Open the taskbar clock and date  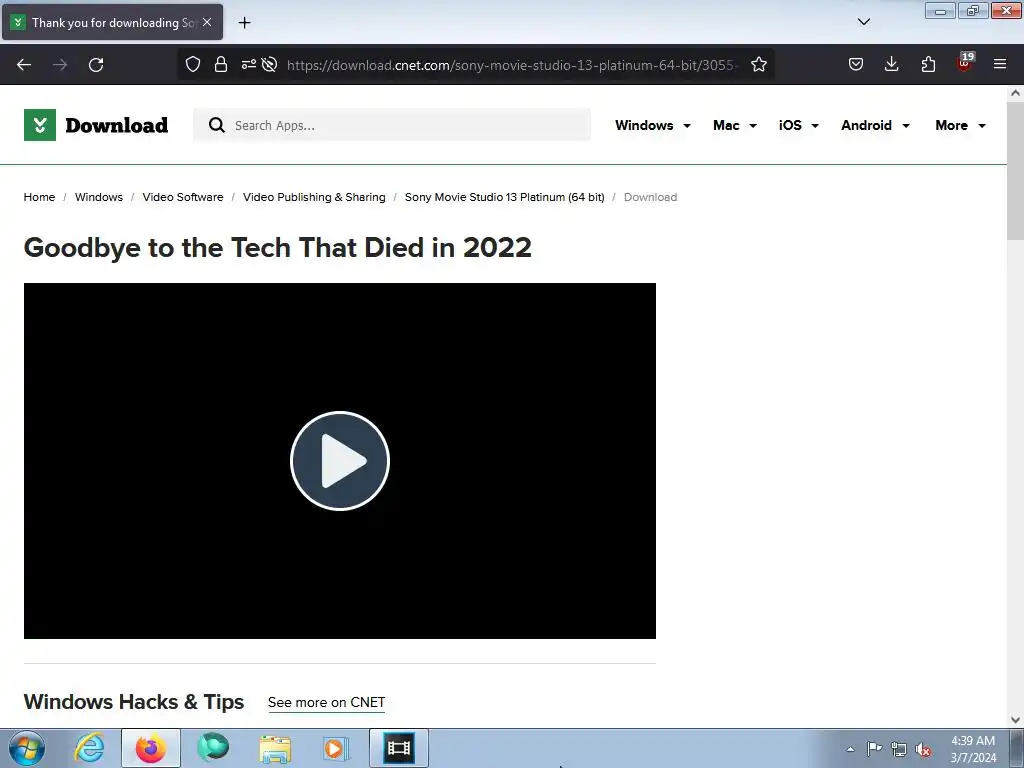[973, 749]
